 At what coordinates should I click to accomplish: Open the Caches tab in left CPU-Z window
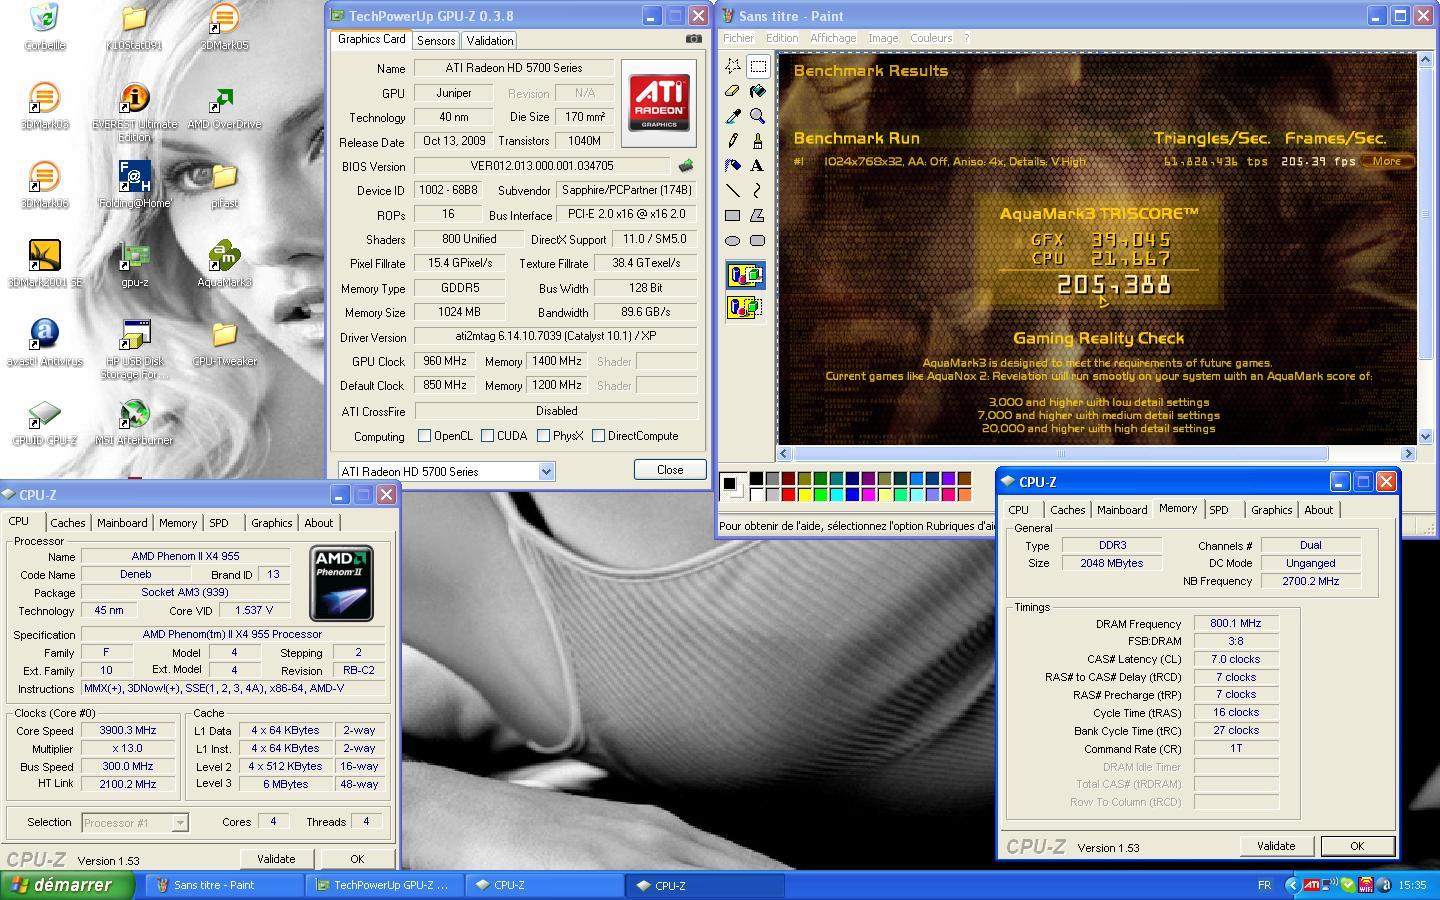point(68,523)
